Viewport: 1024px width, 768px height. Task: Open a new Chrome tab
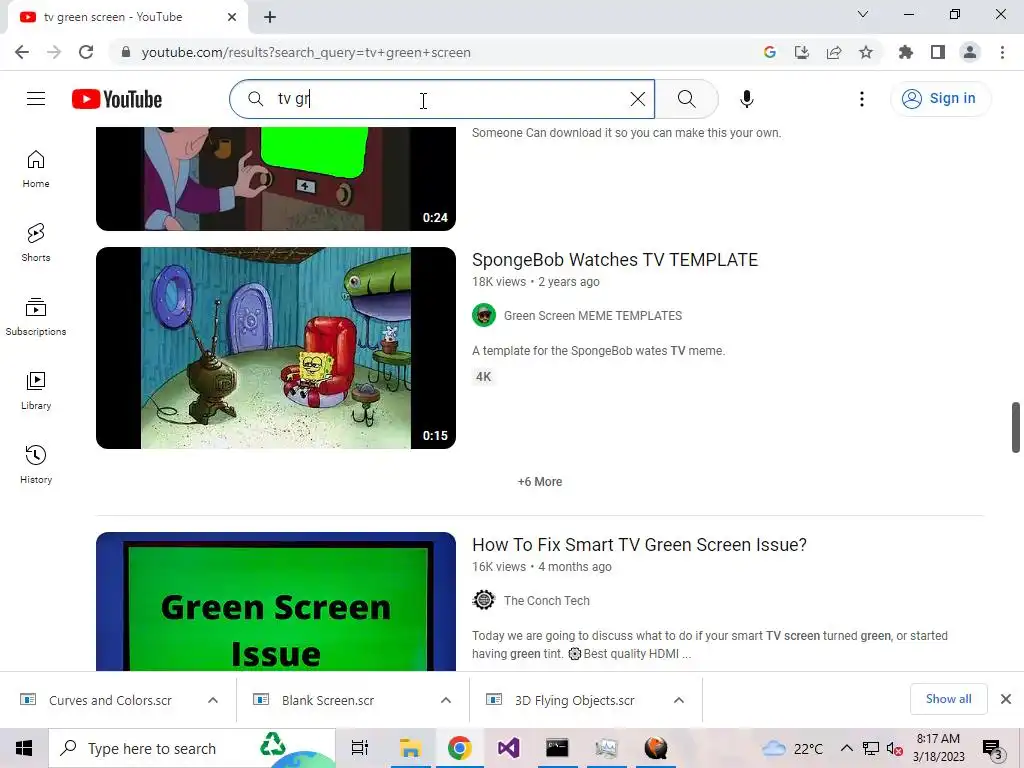(270, 17)
